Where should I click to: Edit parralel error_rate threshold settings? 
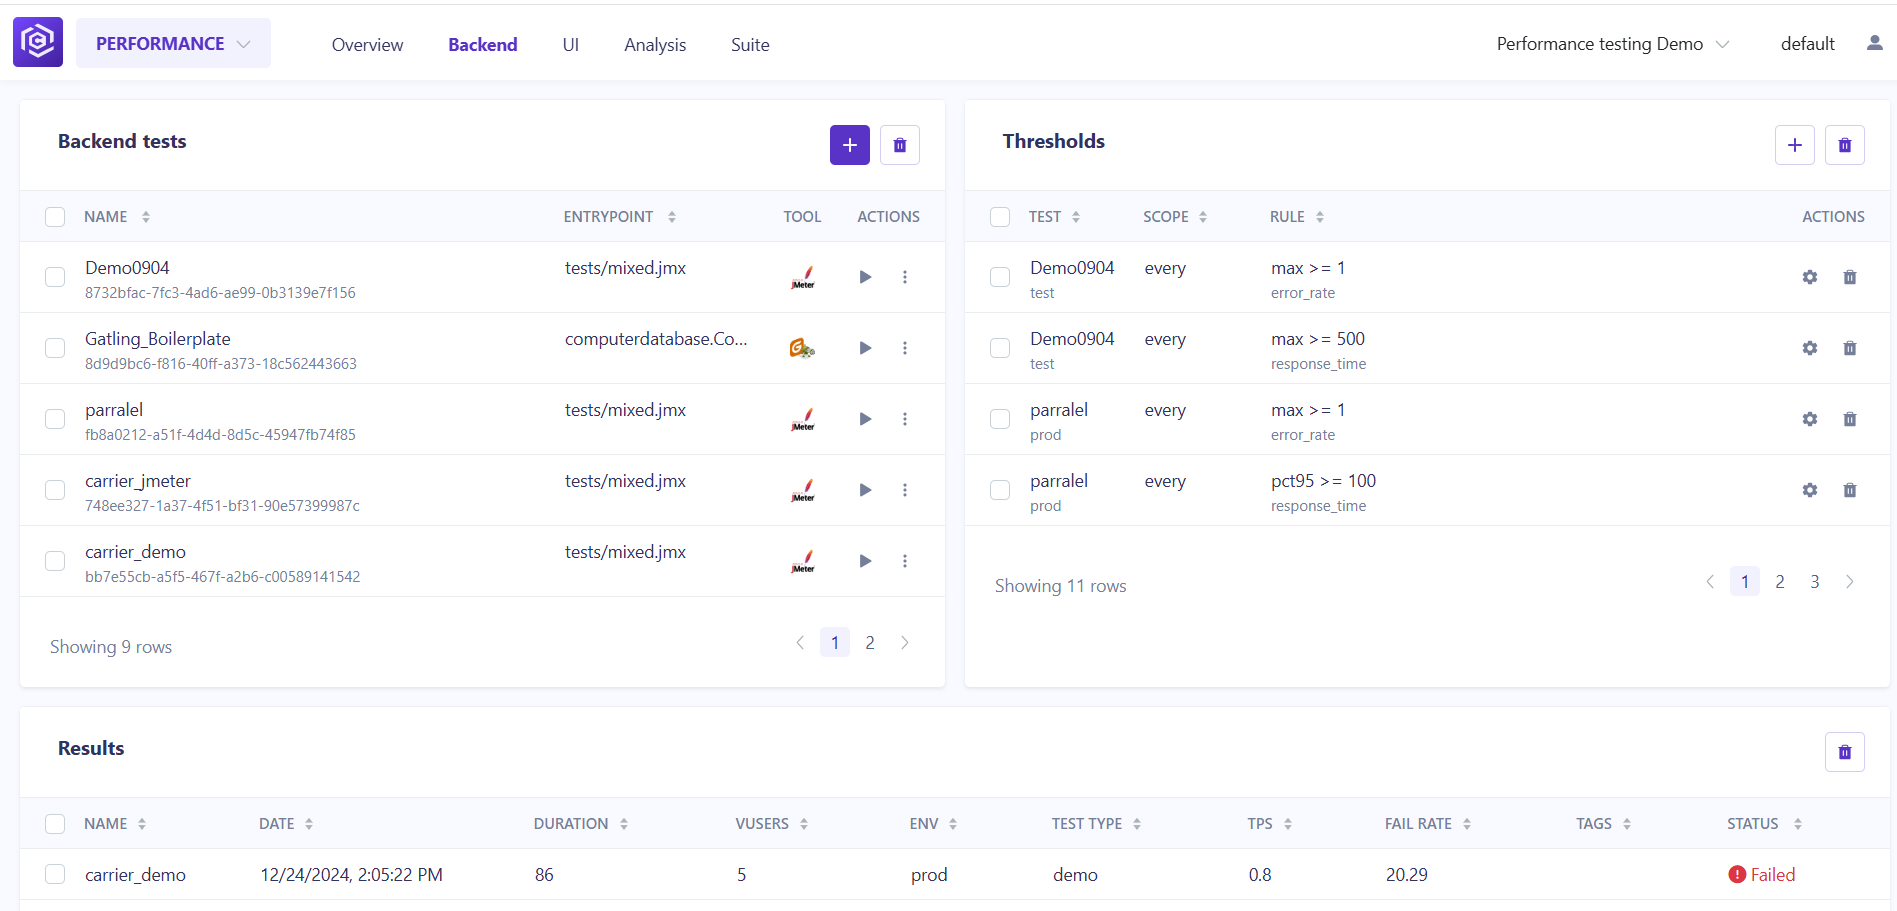(1809, 419)
